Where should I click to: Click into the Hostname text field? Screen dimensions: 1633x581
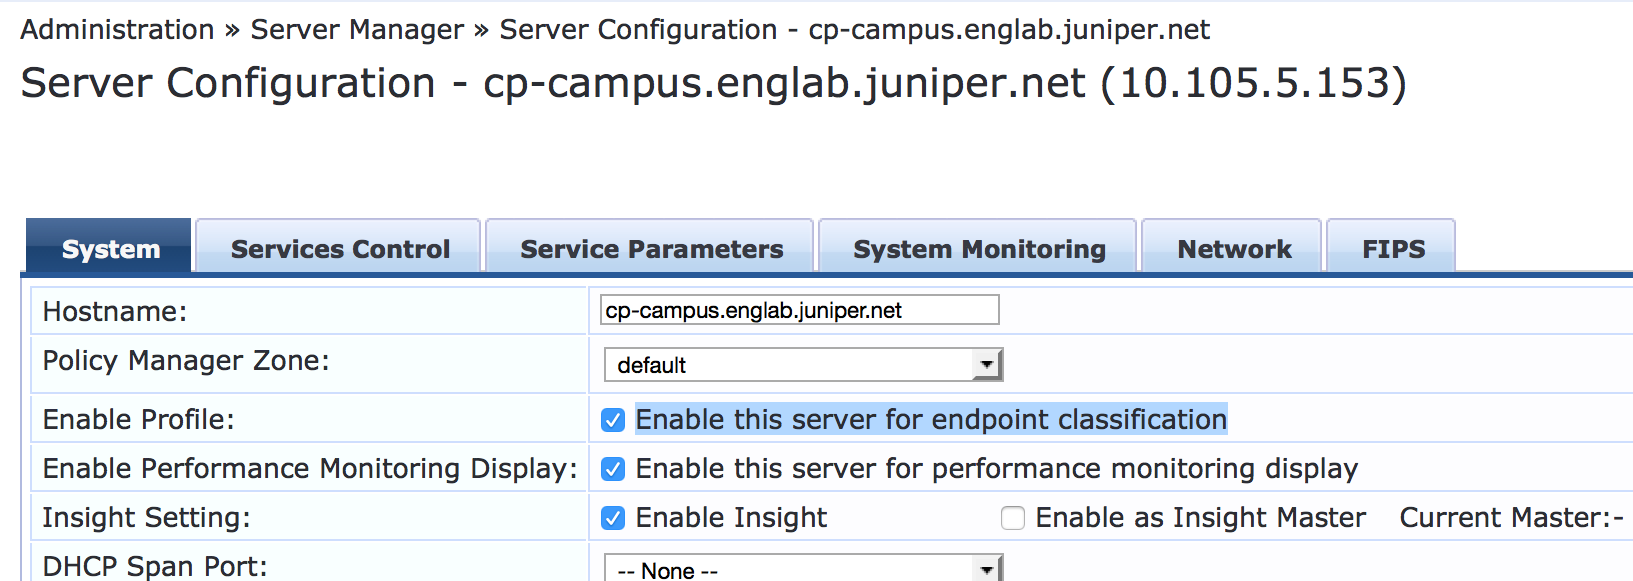[799, 310]
